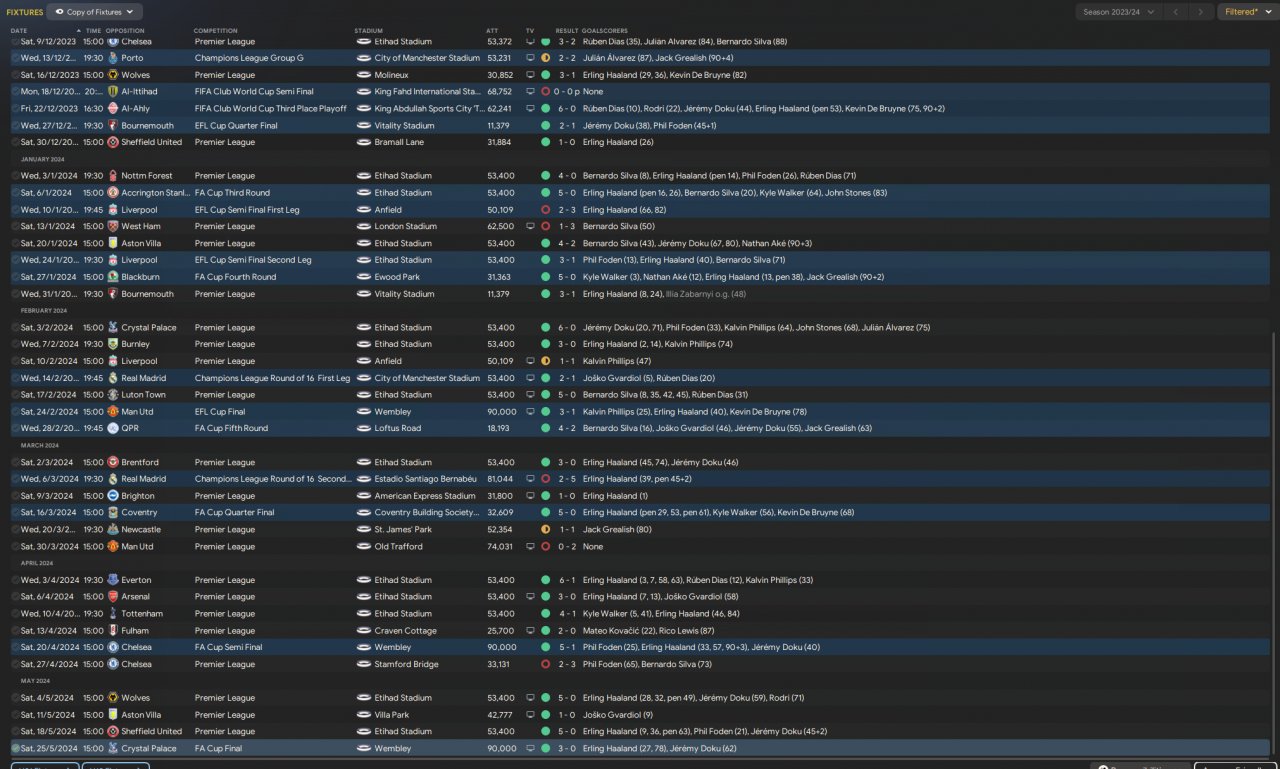Image resolution: width=1280 pixels, height=769 pixels.
Task: Click the Wolves badge in the 16/12/2023 row
Action: [x=113, y=75]
